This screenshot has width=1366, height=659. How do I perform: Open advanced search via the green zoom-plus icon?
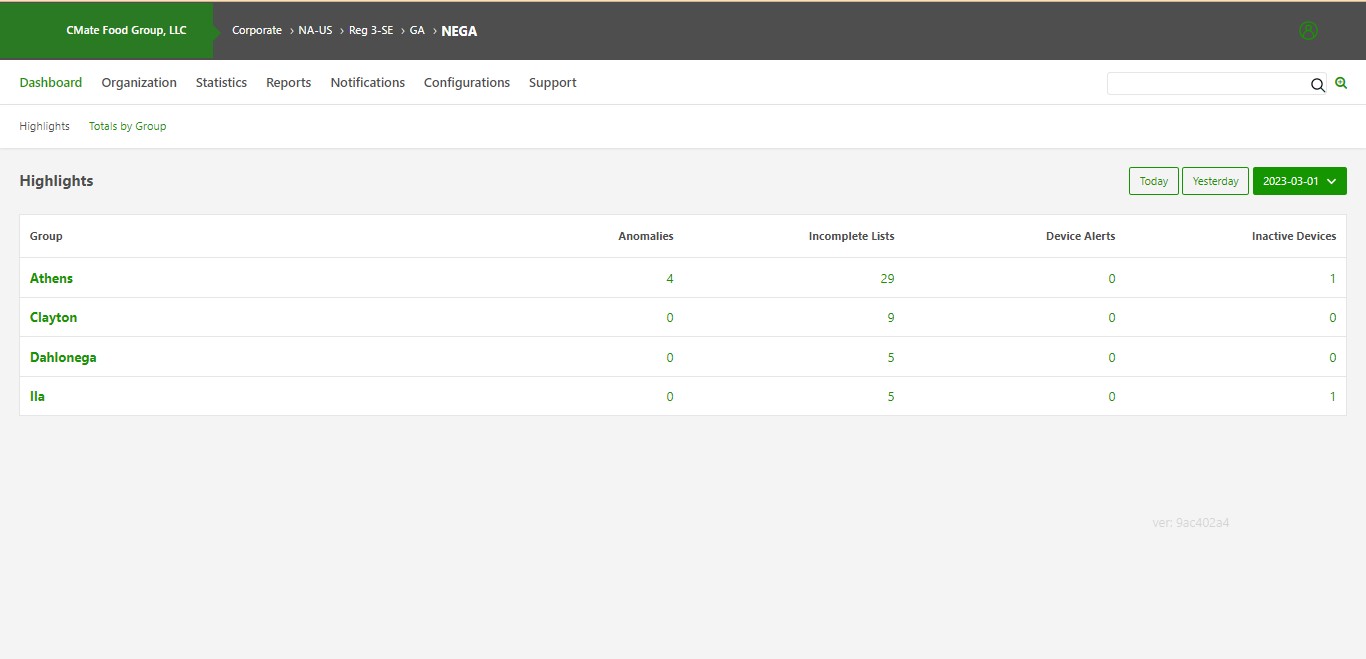pos(1341,83)
